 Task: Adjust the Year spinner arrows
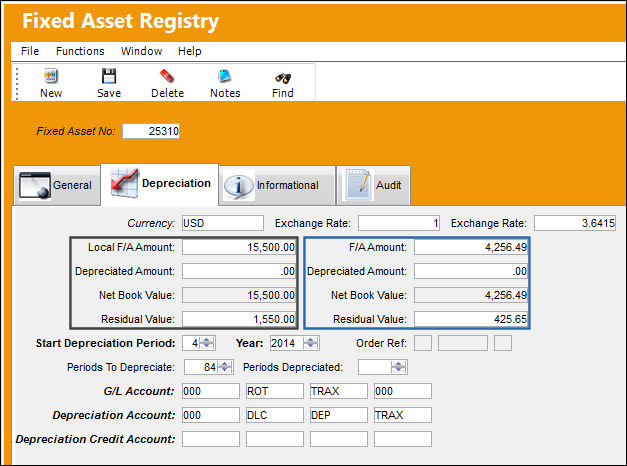(311, 343)
